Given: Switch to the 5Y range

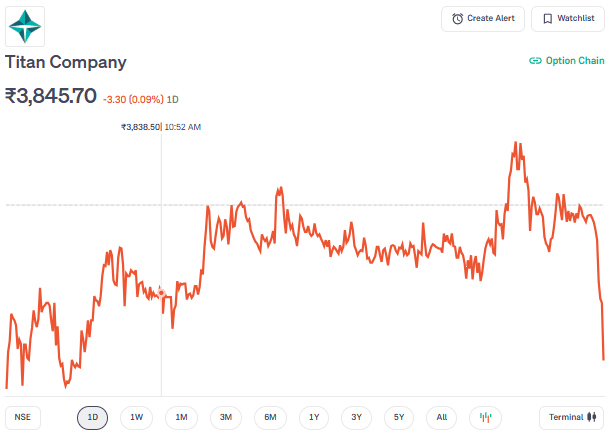Looking at the screenshot, I should coord(399,417).
